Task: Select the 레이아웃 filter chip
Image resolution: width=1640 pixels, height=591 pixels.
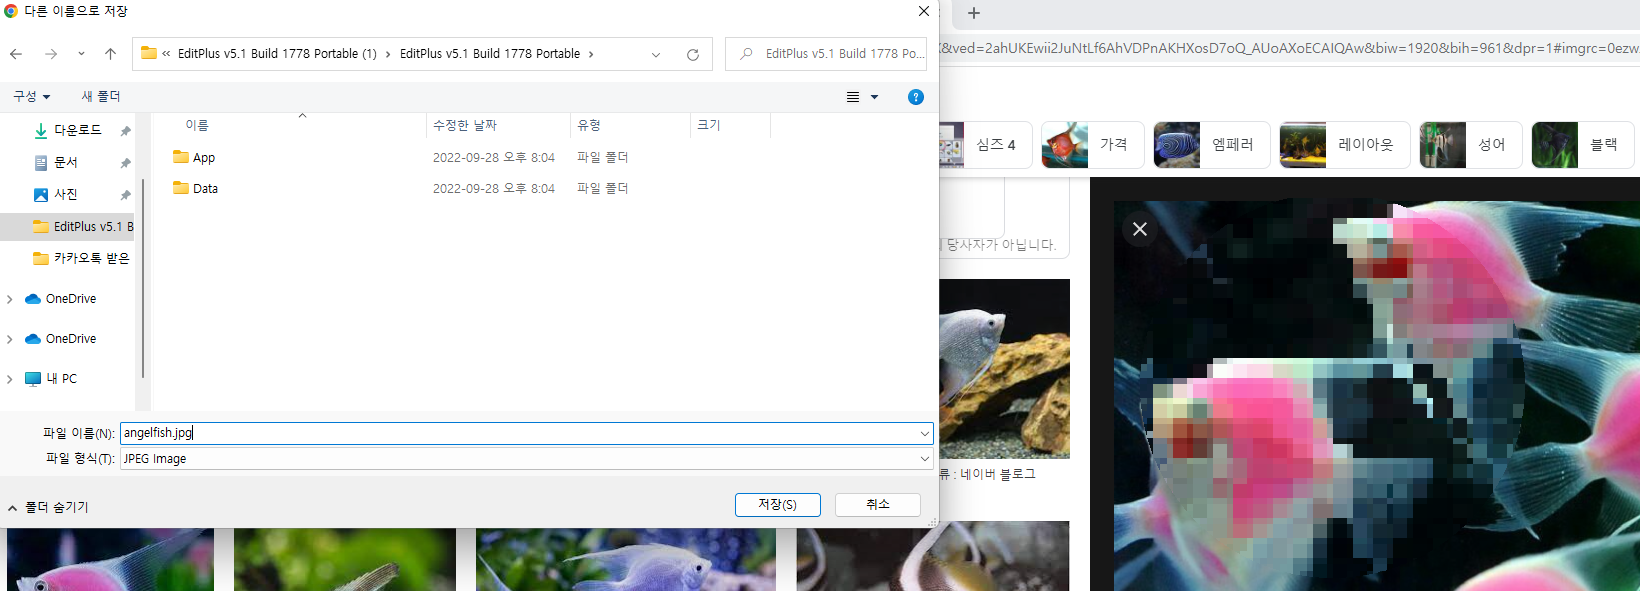Action: pyautogui.click(x=1345, y=145)
